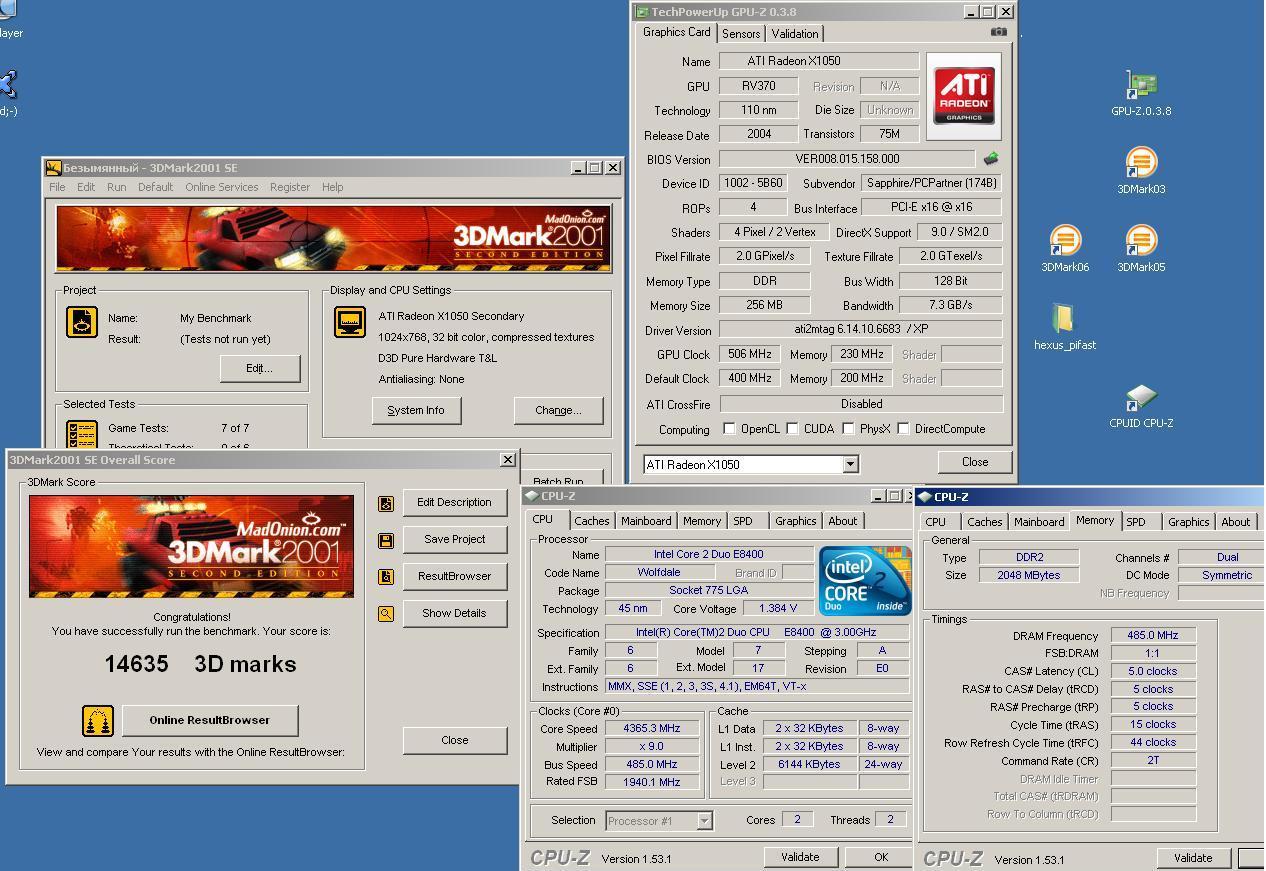The width and height of the screenshot is (1266, 871).
Task: Click the 3DMark2001 SE title bar icon
Action: point(54,168)
